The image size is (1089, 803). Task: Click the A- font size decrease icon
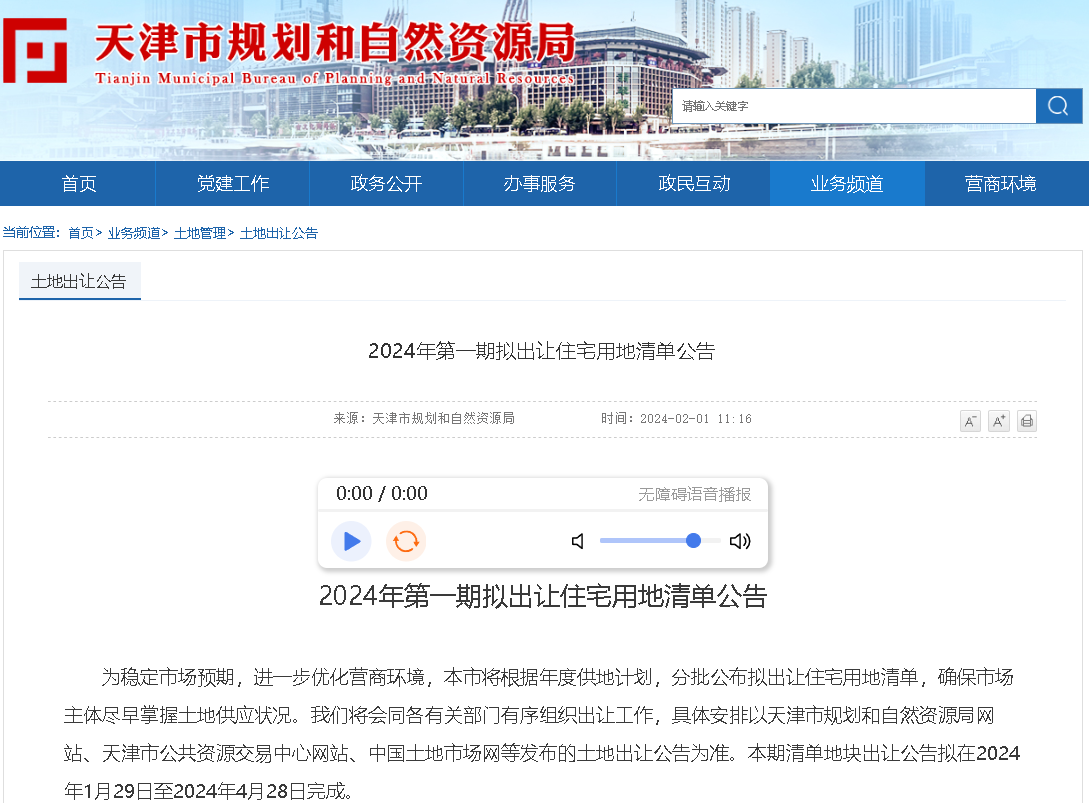970,421
